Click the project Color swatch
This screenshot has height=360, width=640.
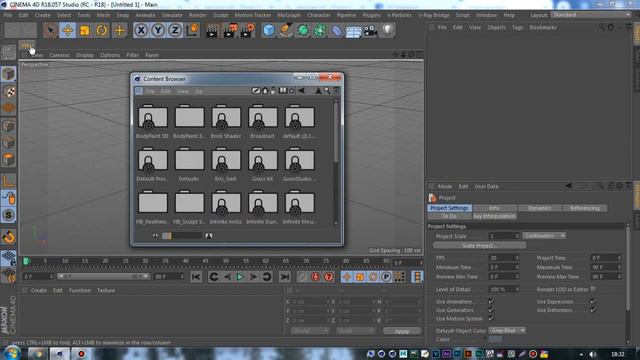tap(495, 339)
